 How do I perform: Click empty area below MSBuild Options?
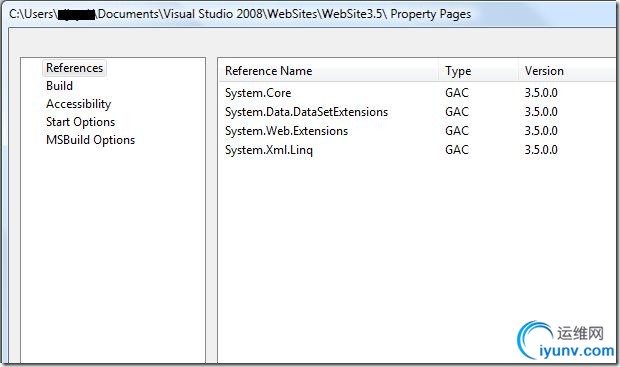point(113,253)
